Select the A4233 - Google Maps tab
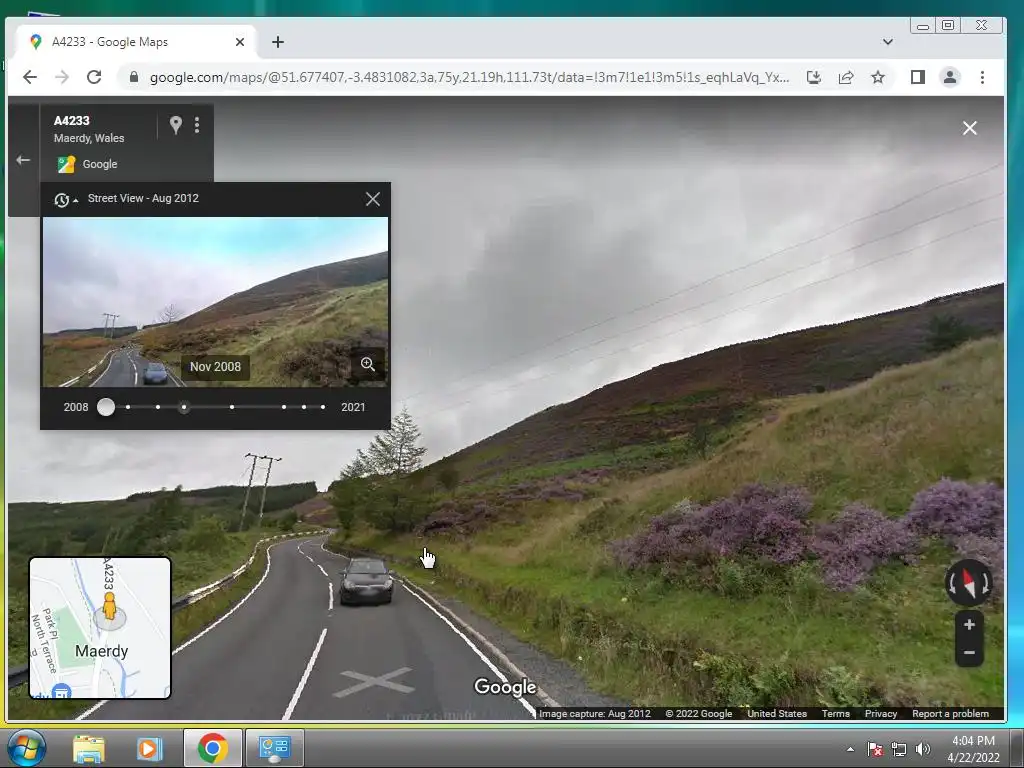 tap(136, 42)
